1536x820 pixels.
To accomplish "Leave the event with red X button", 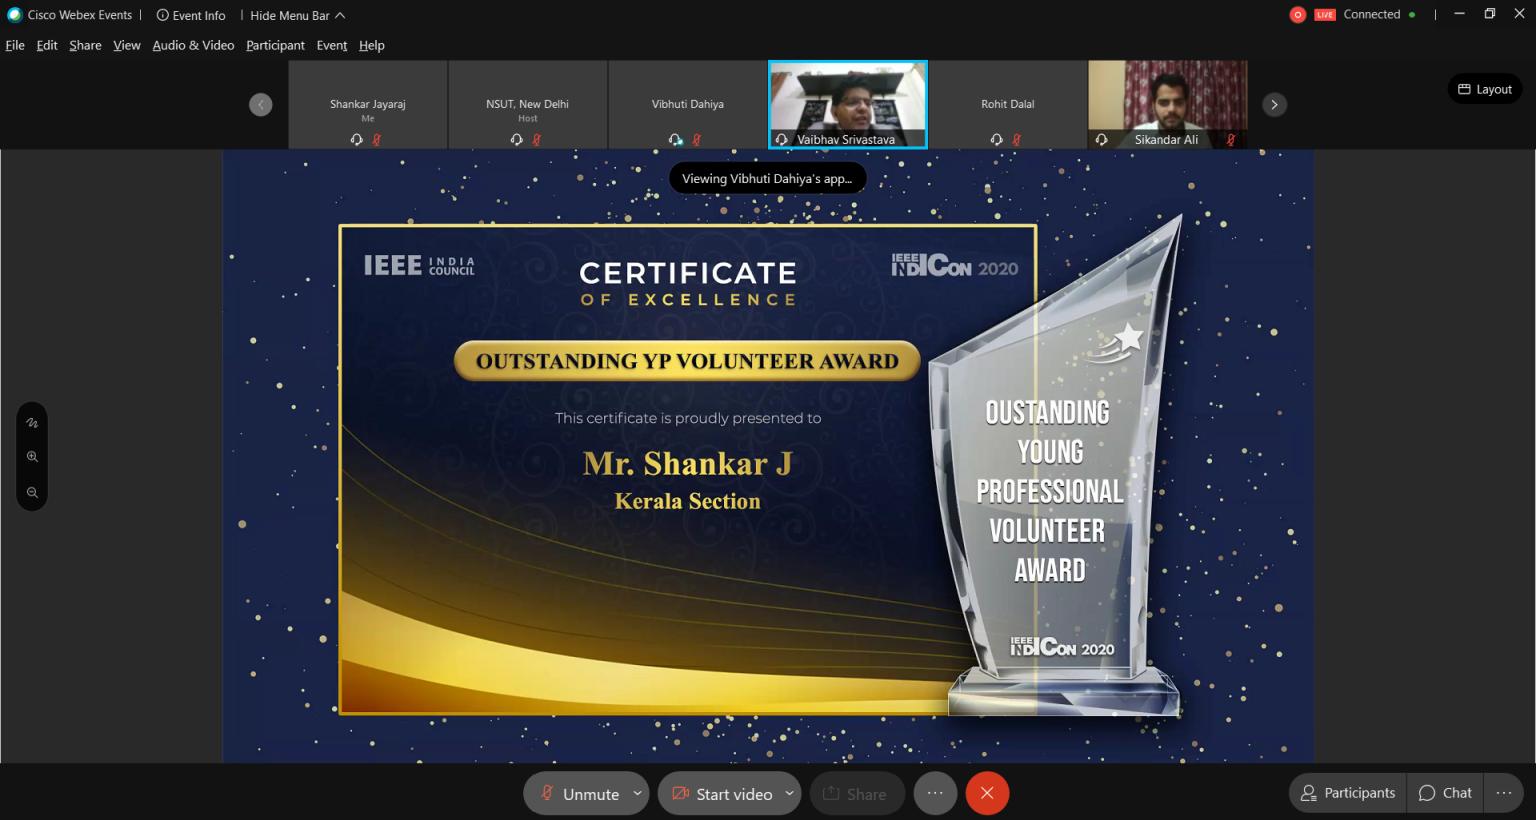I will point(987,792).
